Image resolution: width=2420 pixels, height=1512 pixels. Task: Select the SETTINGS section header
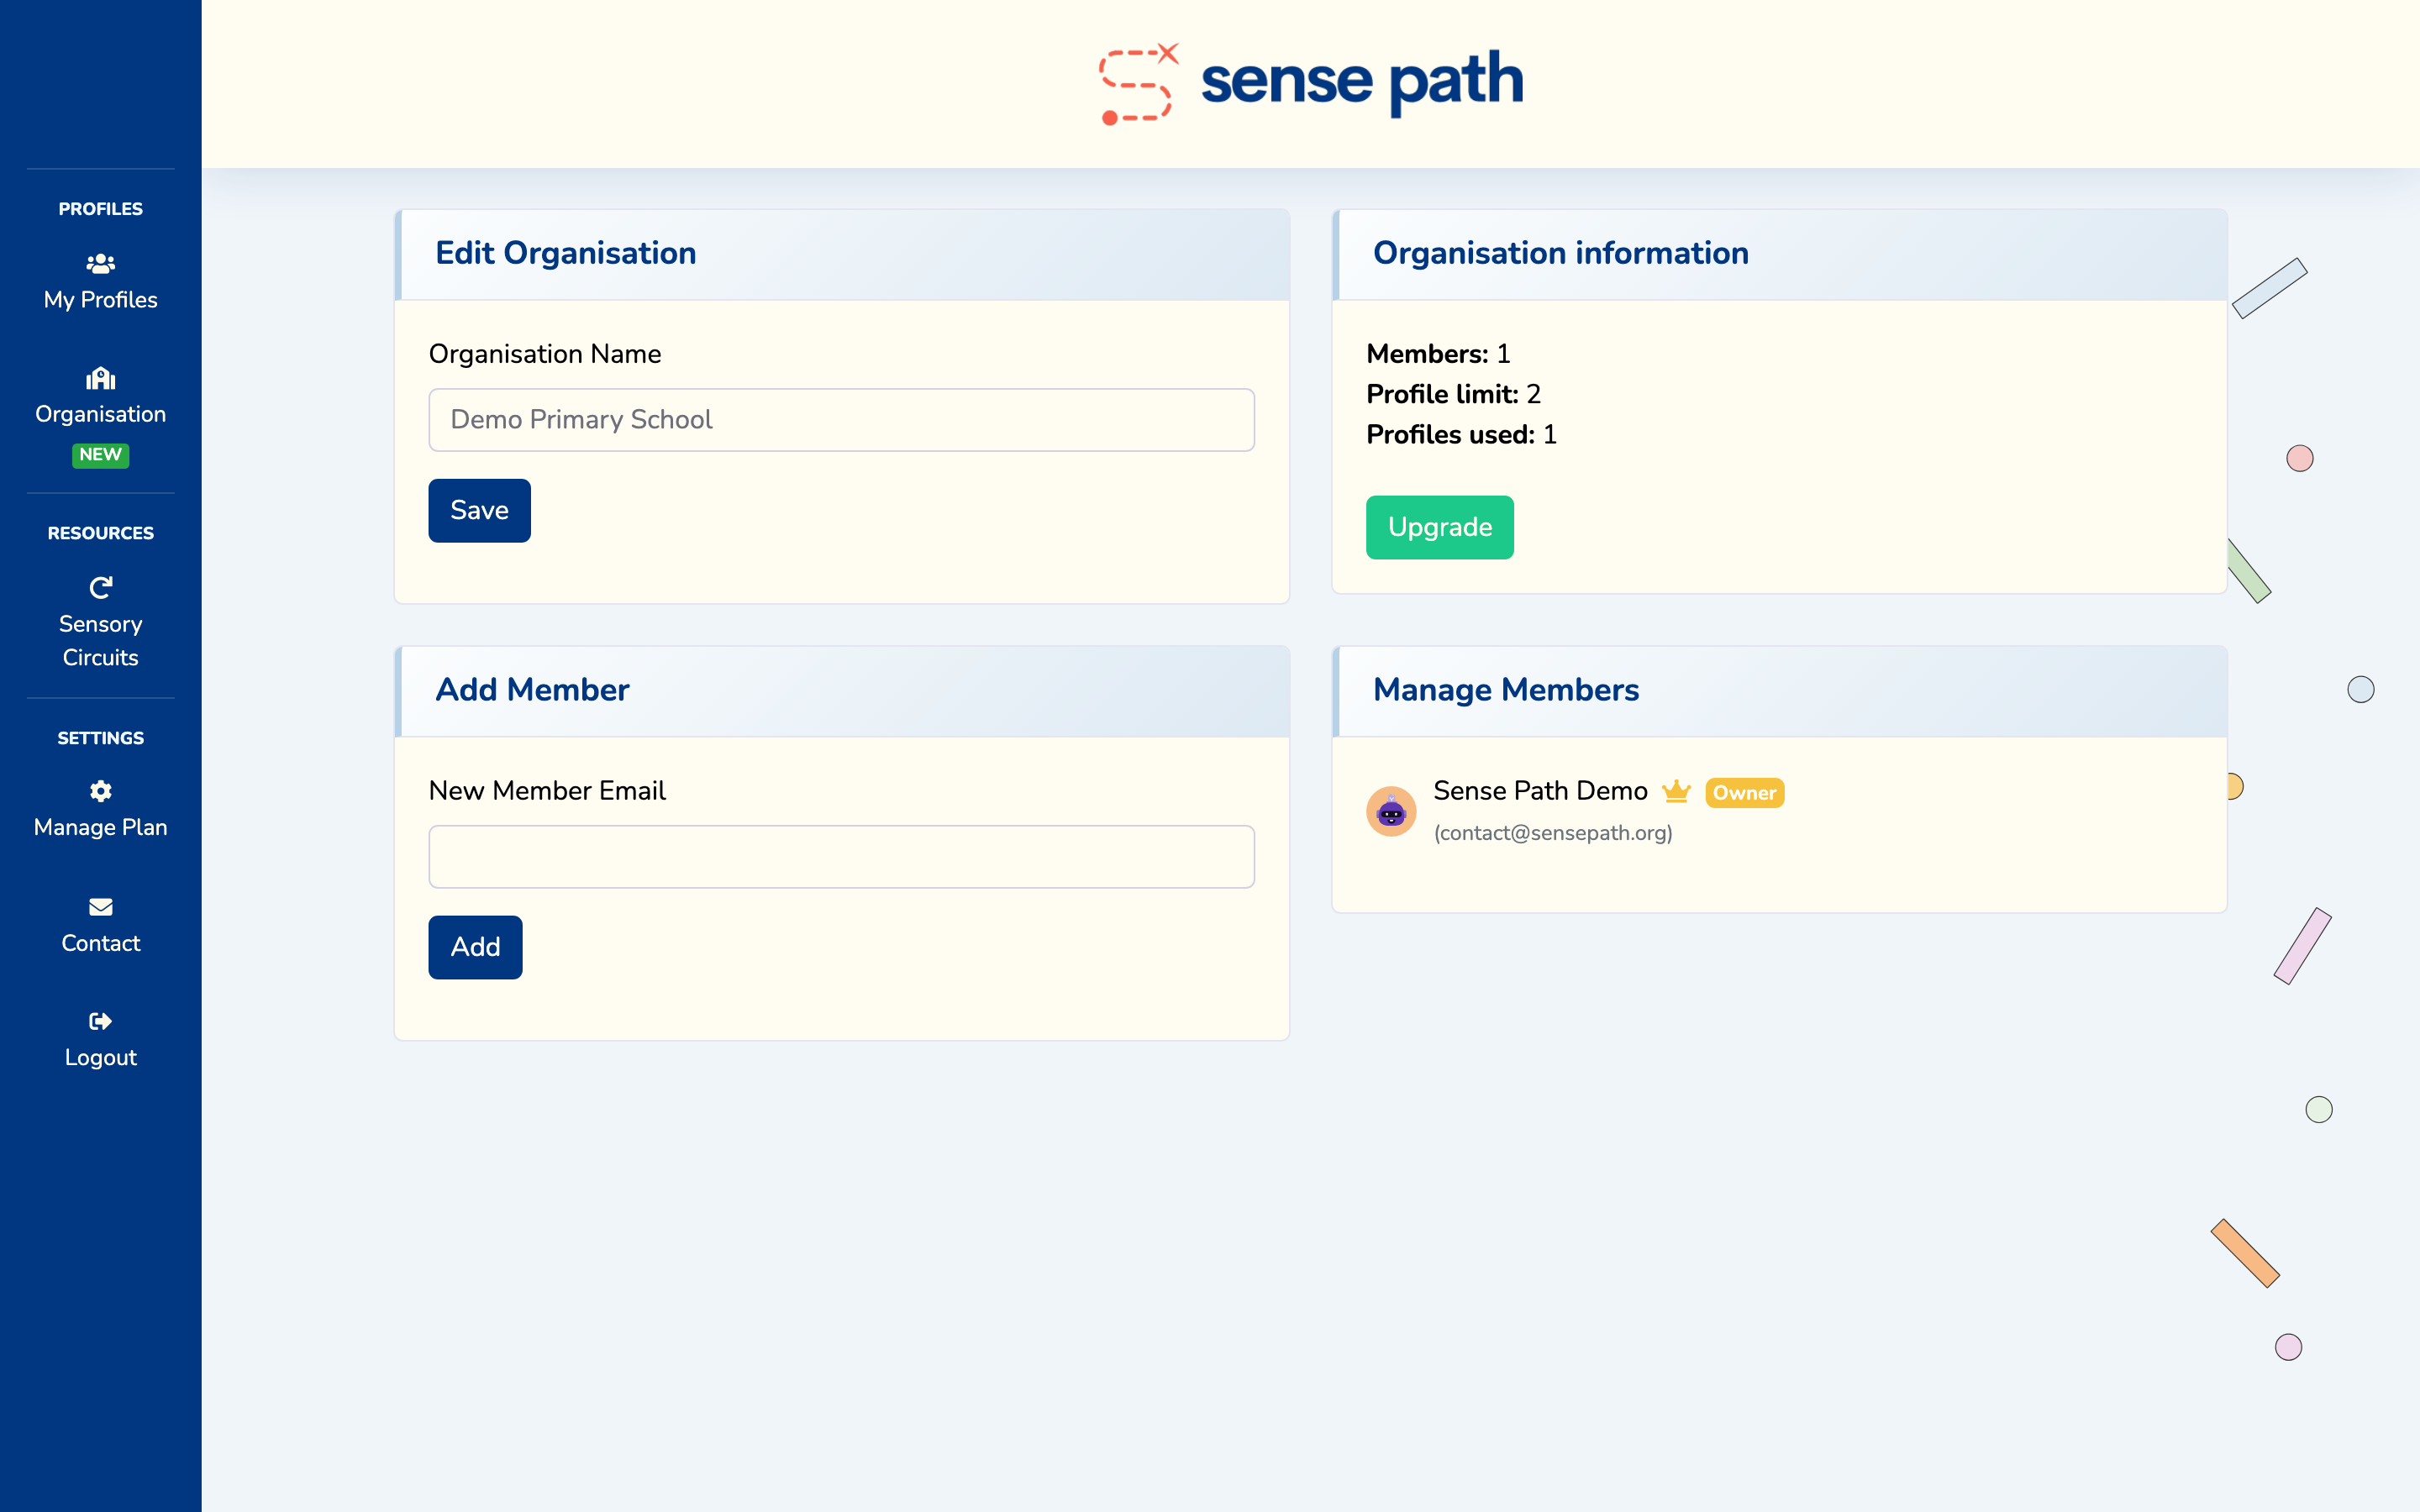click(x=100, y=737)
